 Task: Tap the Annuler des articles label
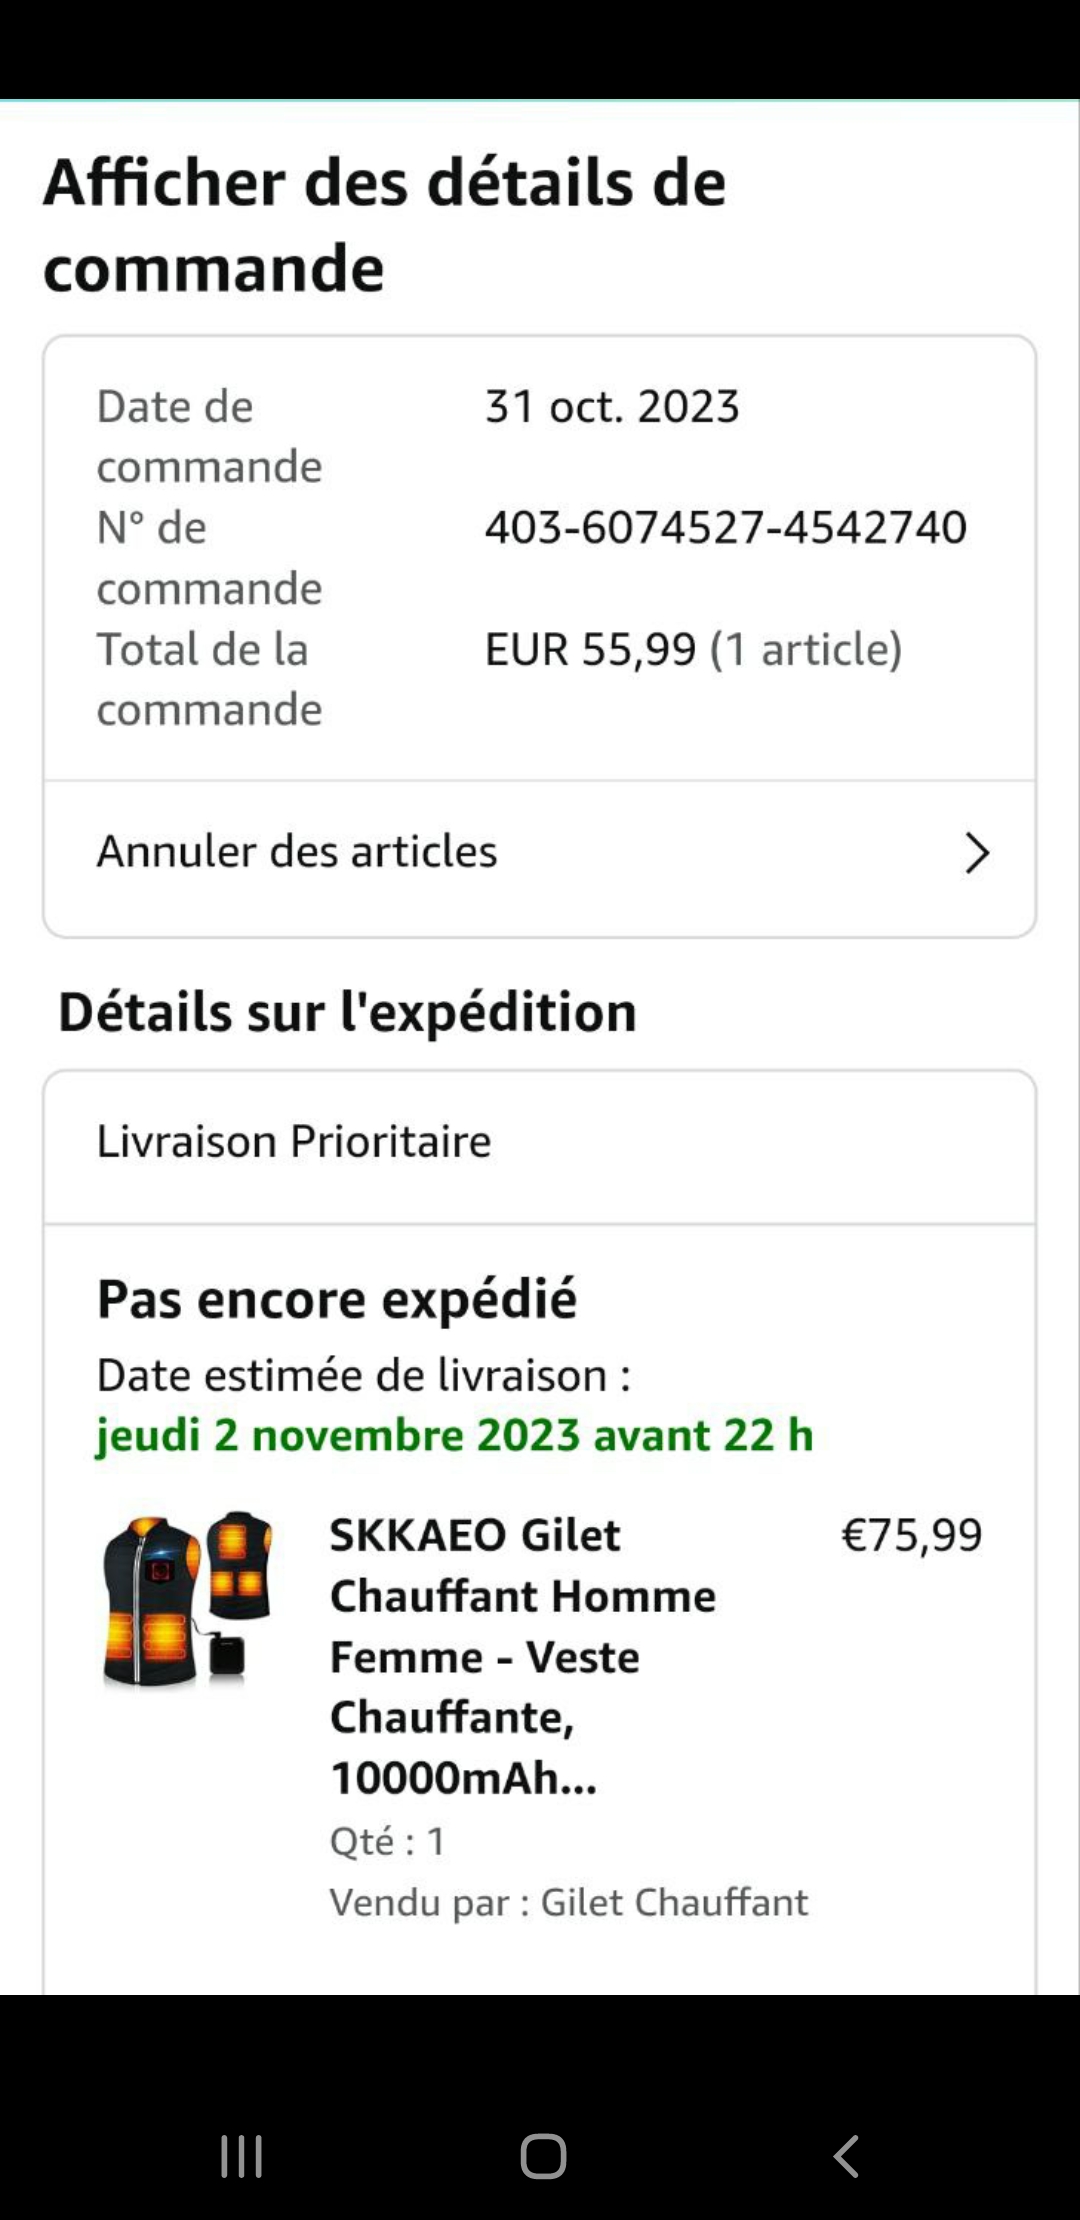tap(297, 852)
